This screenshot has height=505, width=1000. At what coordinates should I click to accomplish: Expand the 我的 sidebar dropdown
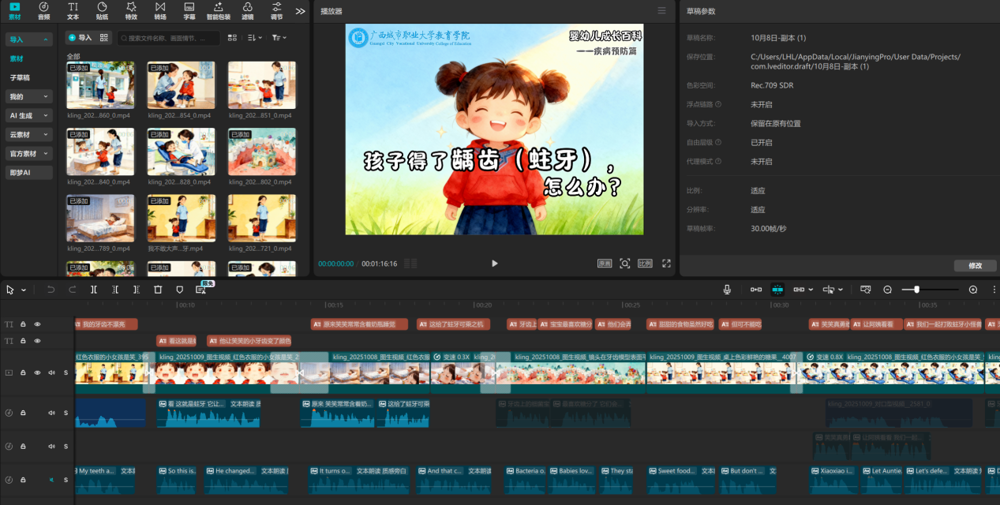(x=29, y=96)
